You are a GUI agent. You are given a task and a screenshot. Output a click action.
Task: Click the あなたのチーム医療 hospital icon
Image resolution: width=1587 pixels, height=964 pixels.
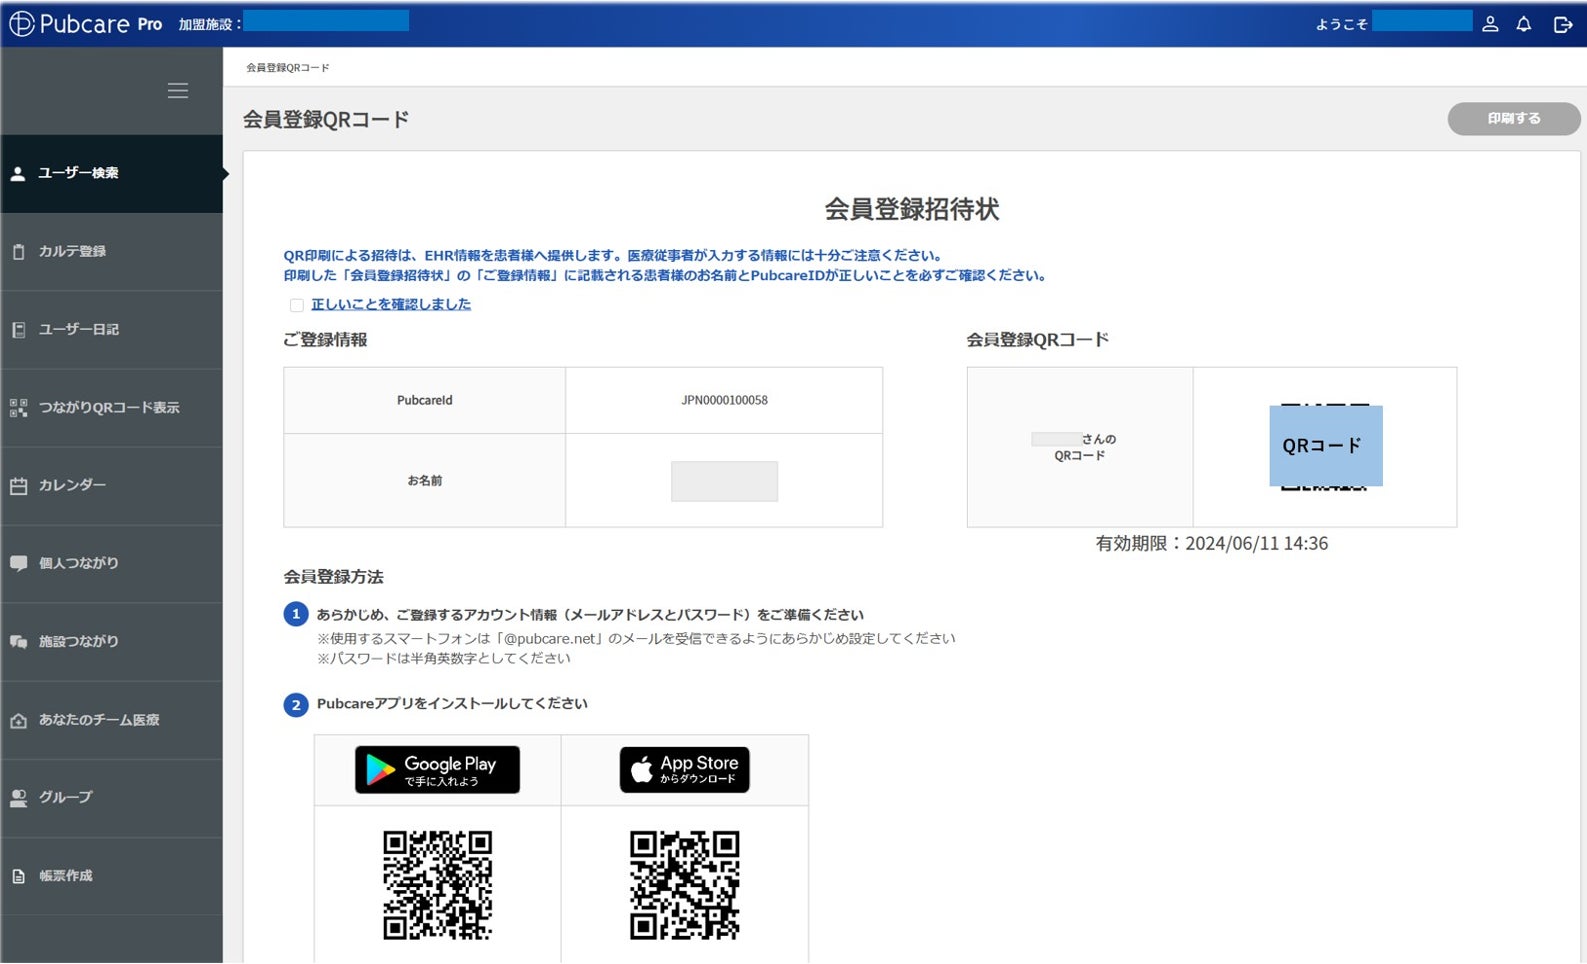[x=18, y=720]
